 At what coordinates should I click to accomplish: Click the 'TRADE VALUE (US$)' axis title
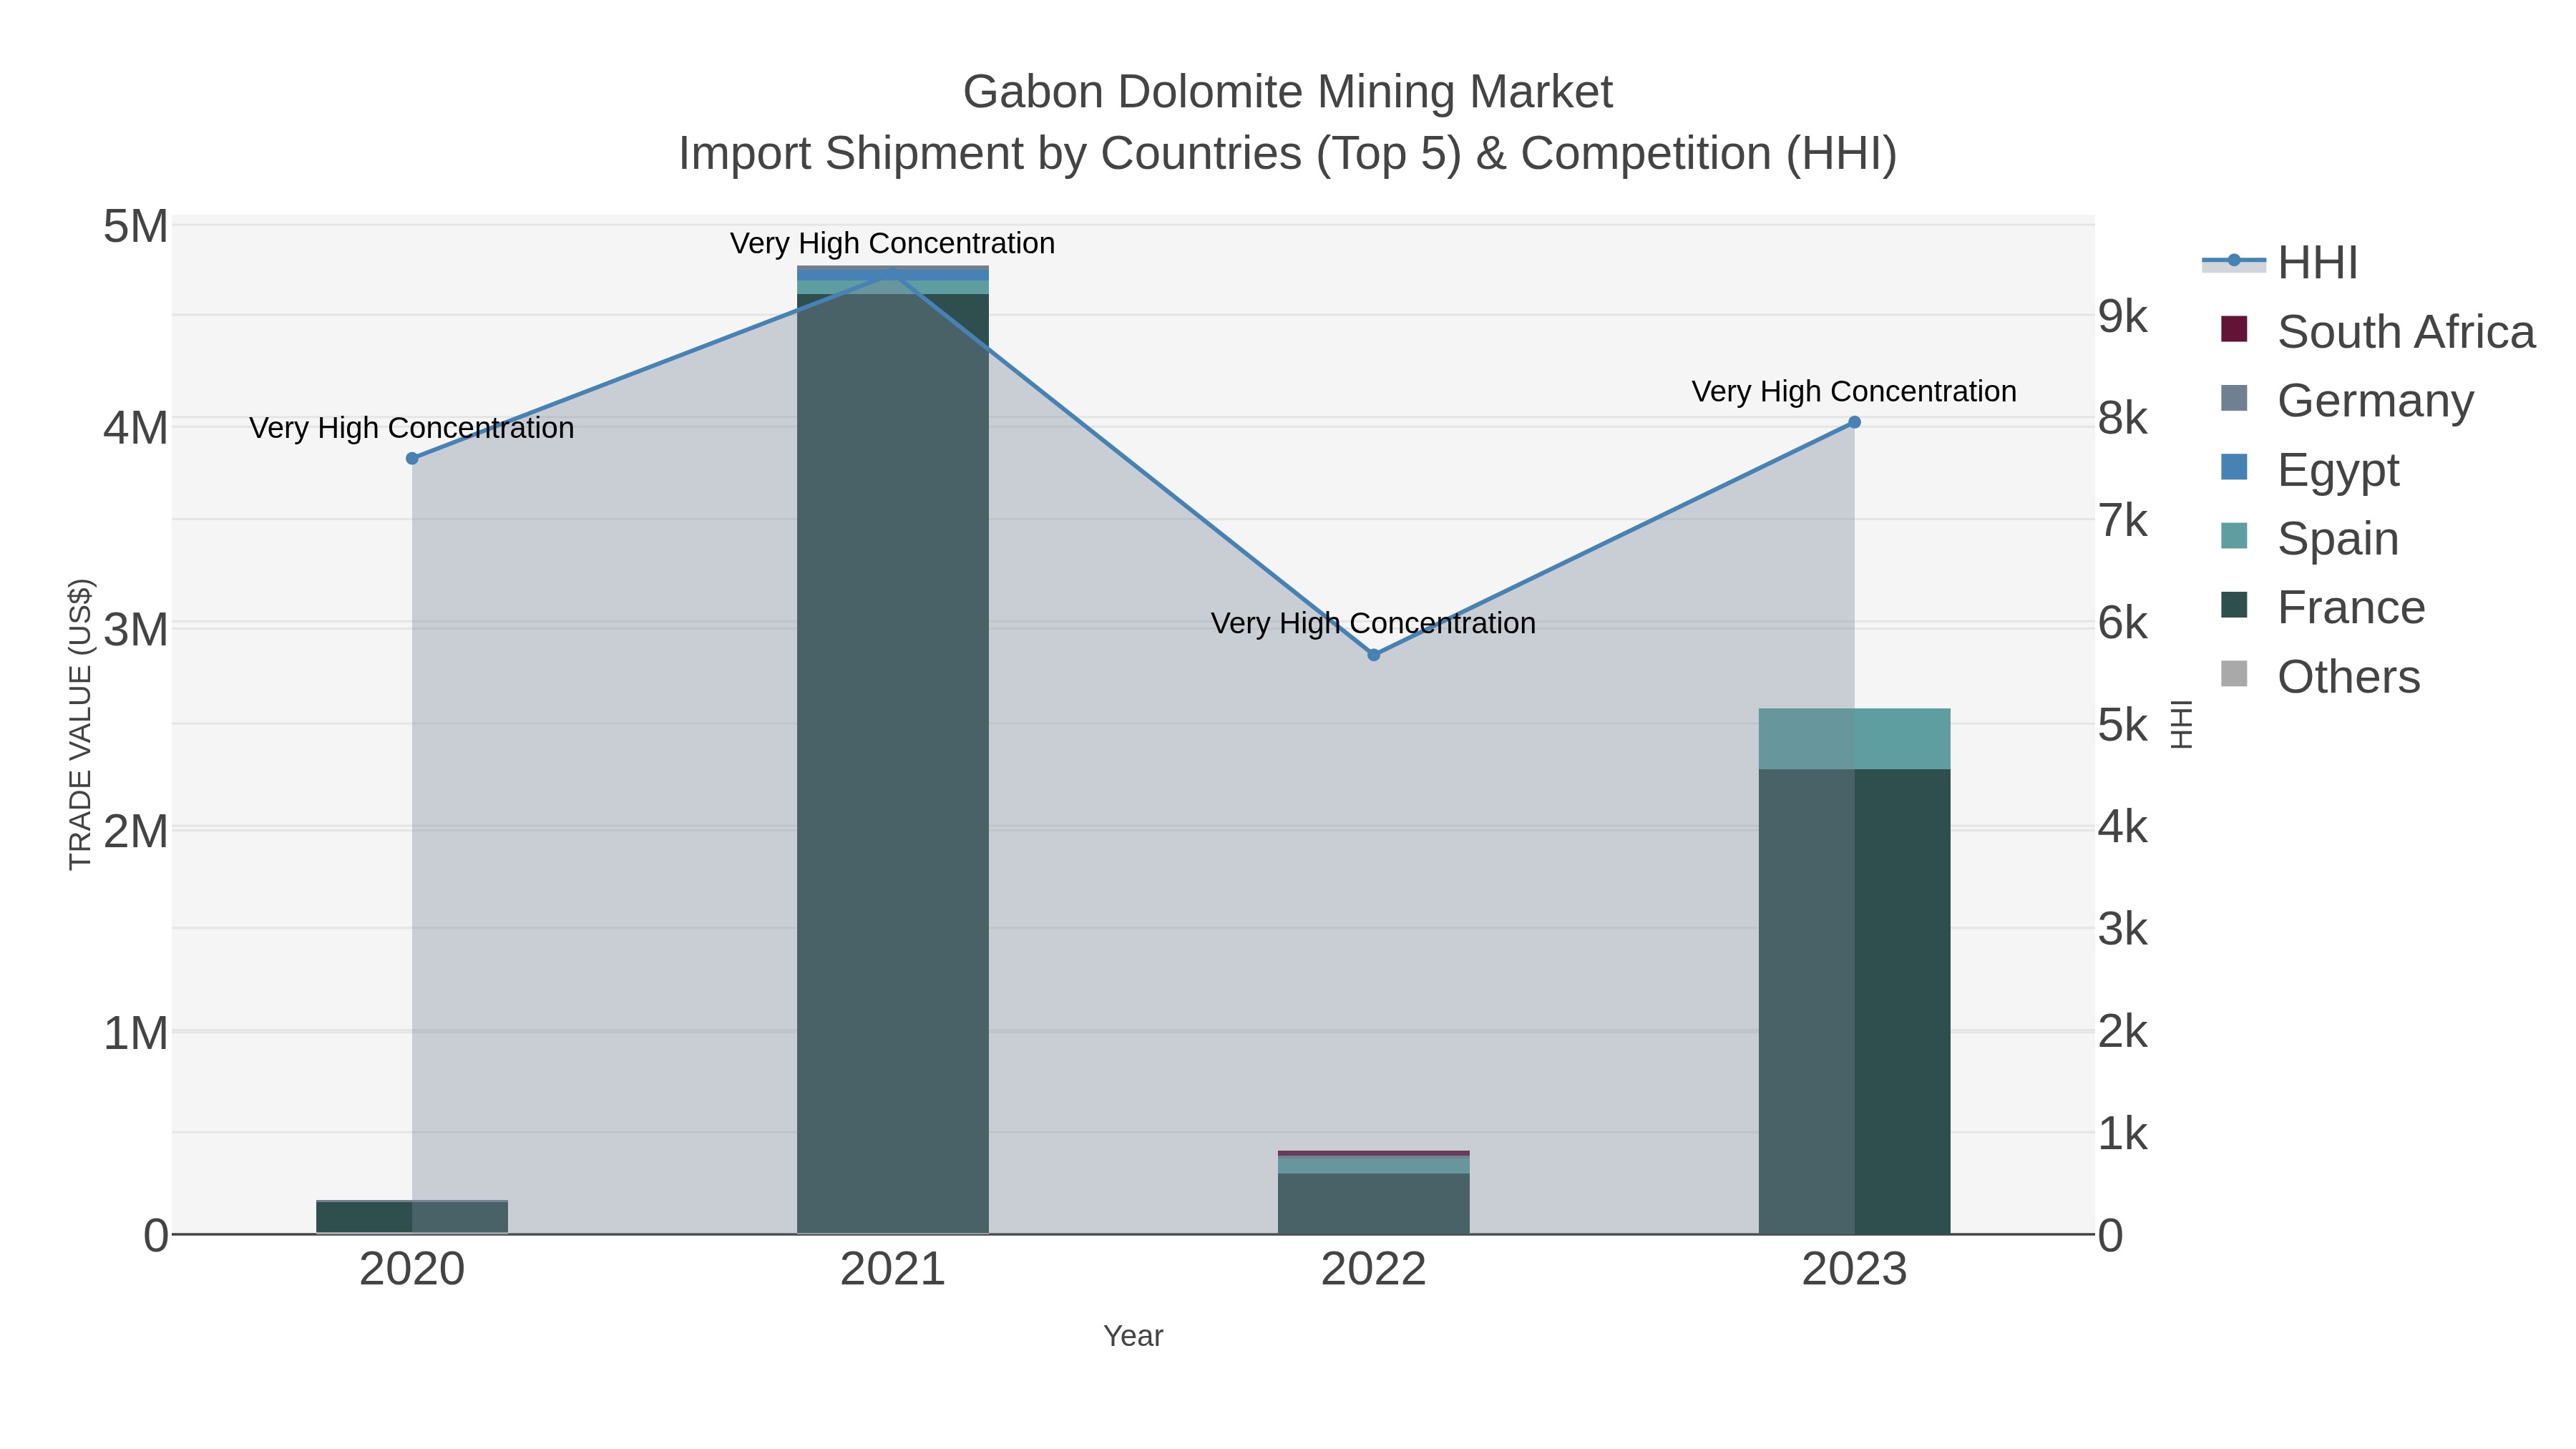point(80,725)
